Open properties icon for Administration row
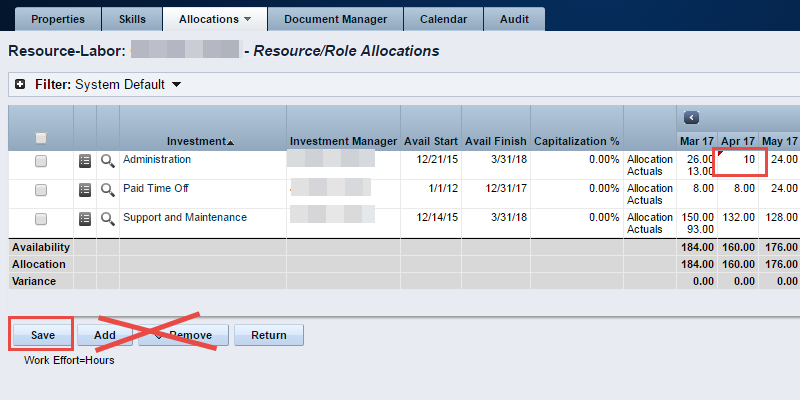Viewport: 800px width, 400px height. pos(85,160)
